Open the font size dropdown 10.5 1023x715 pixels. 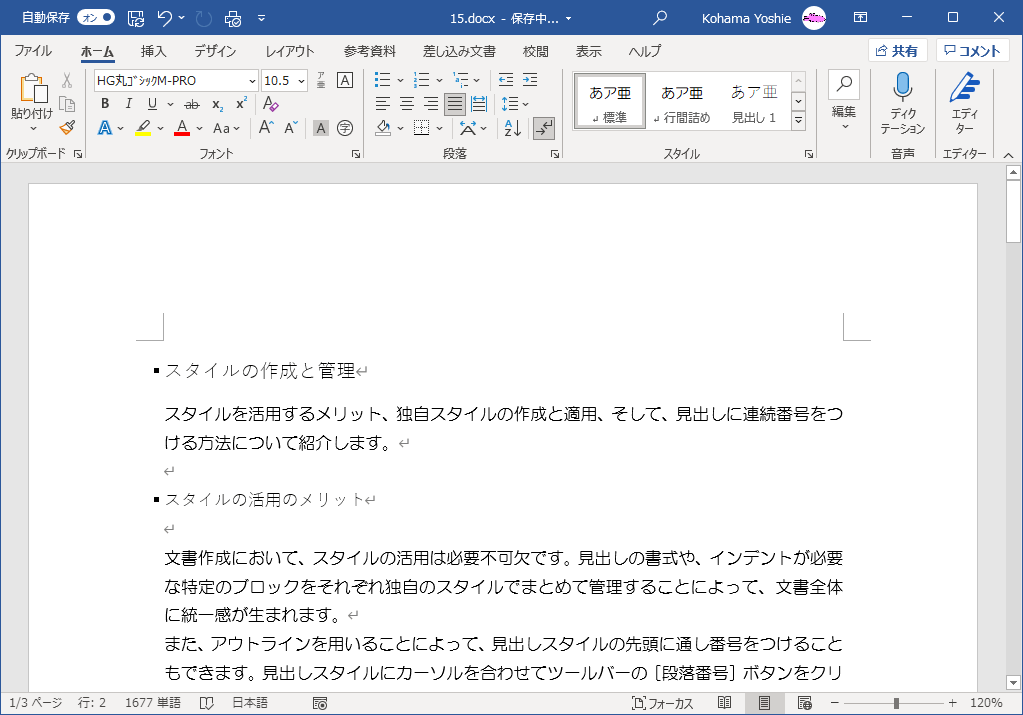click(x=301, y=81)
